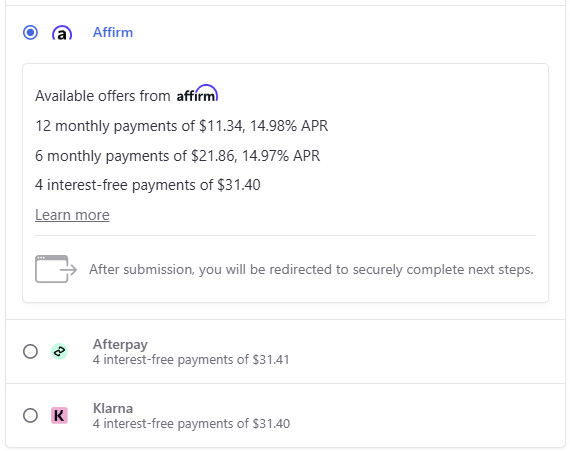The width and height of the screenshot is (570, 451).
Task: Click Afterpay's $31.41 interest-free payments text
Action: (x=191, y=360)
